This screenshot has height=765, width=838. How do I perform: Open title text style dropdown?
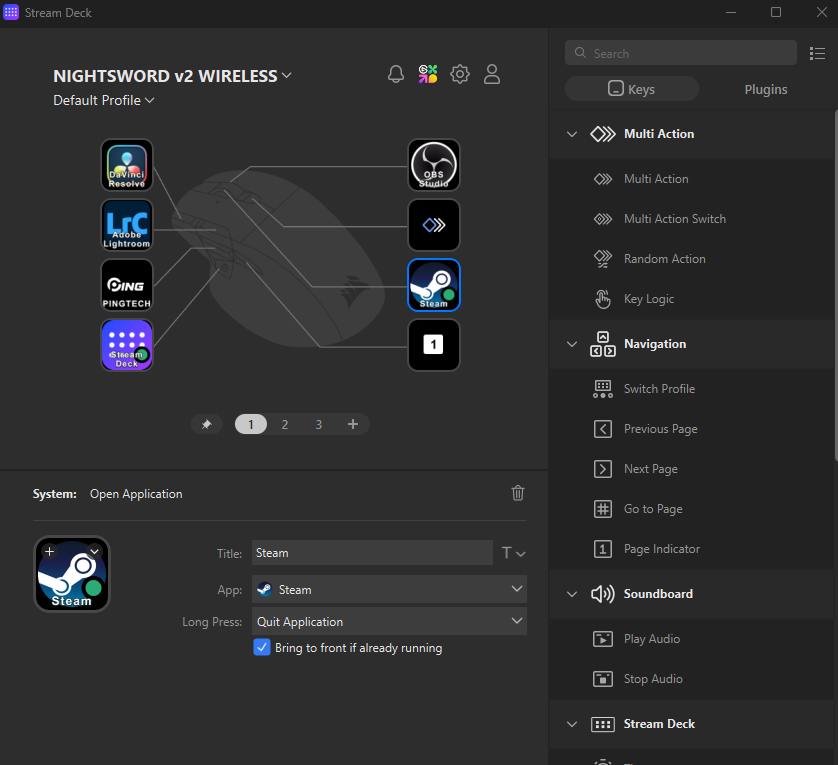(514, 553)
